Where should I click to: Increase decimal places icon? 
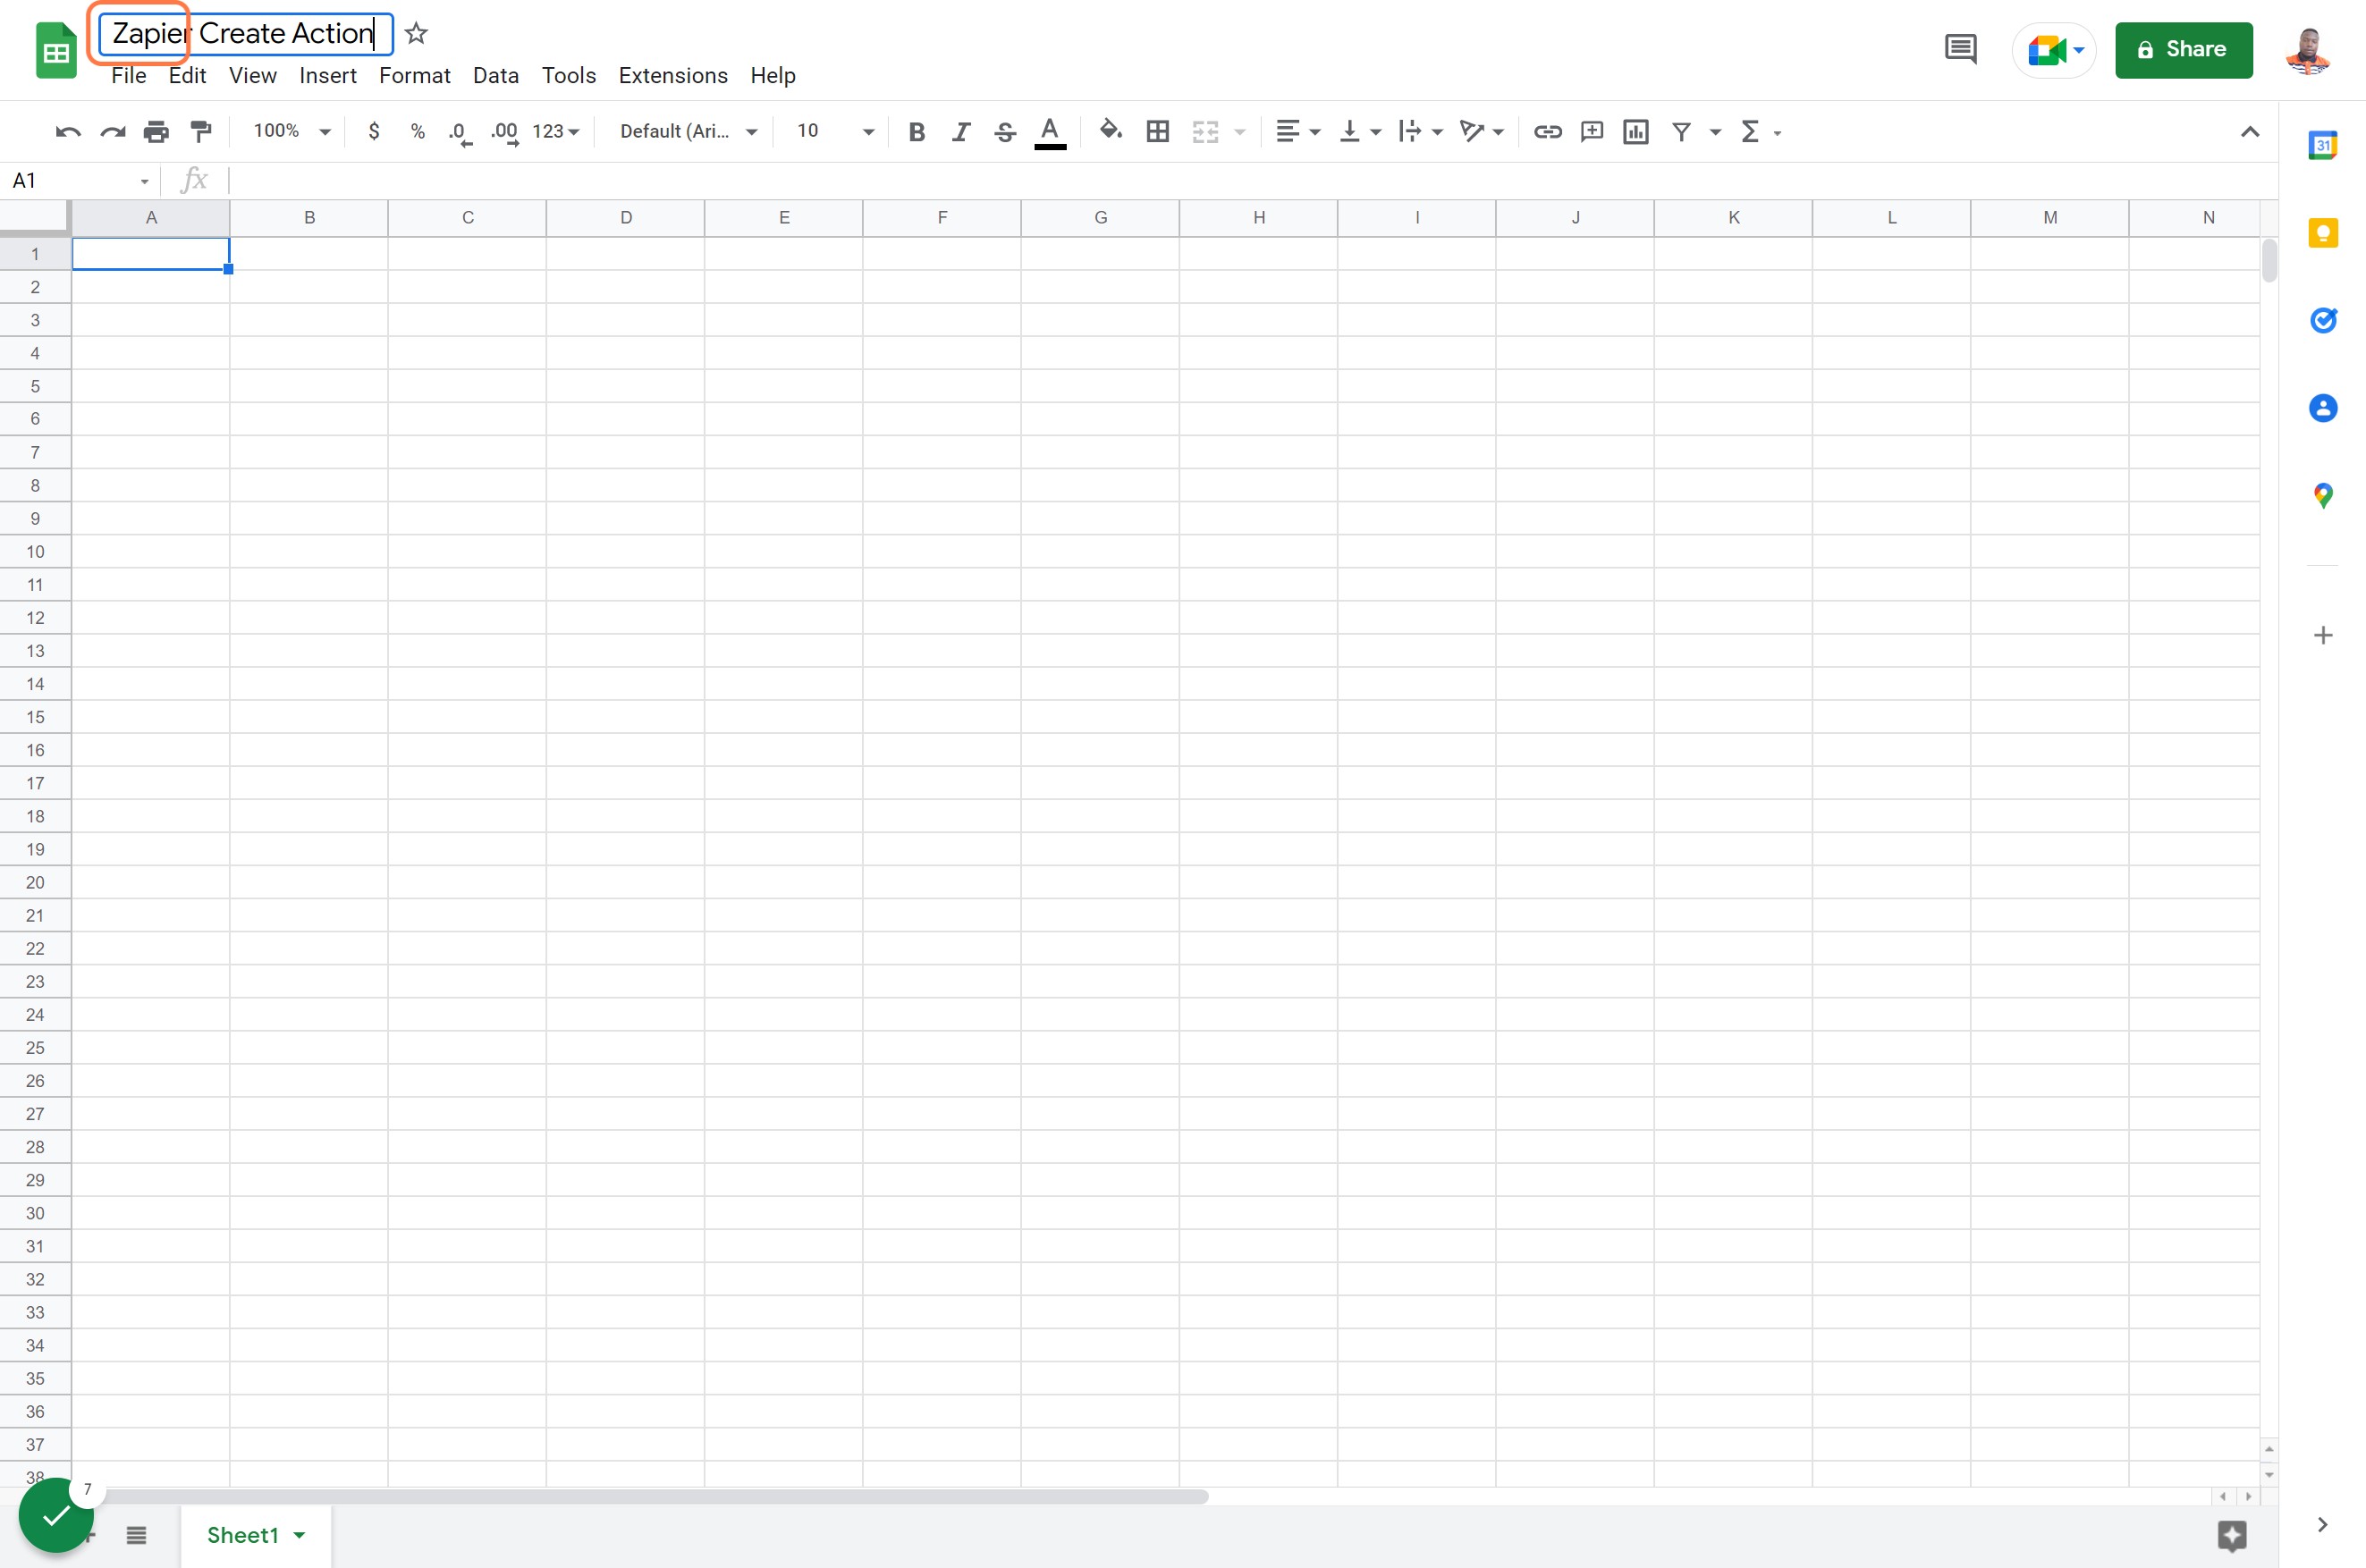505,132
